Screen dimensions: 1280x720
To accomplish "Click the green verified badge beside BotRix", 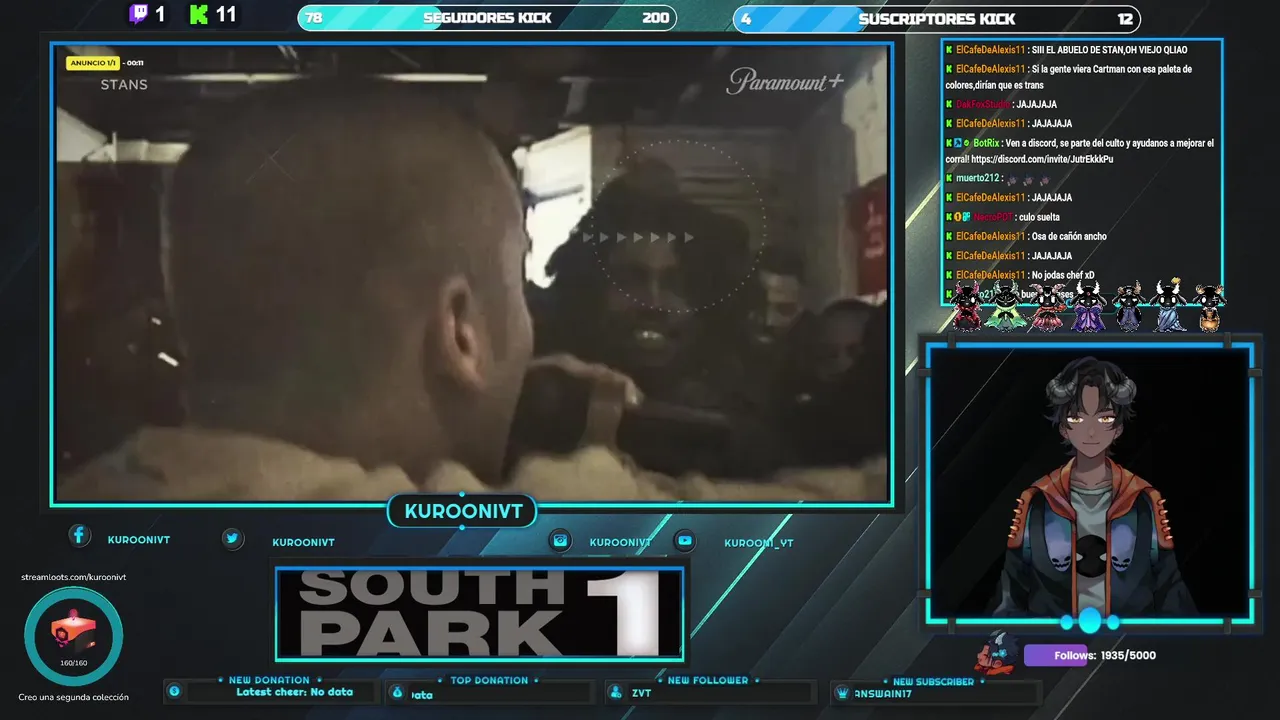I will click(x=966, y=143).
